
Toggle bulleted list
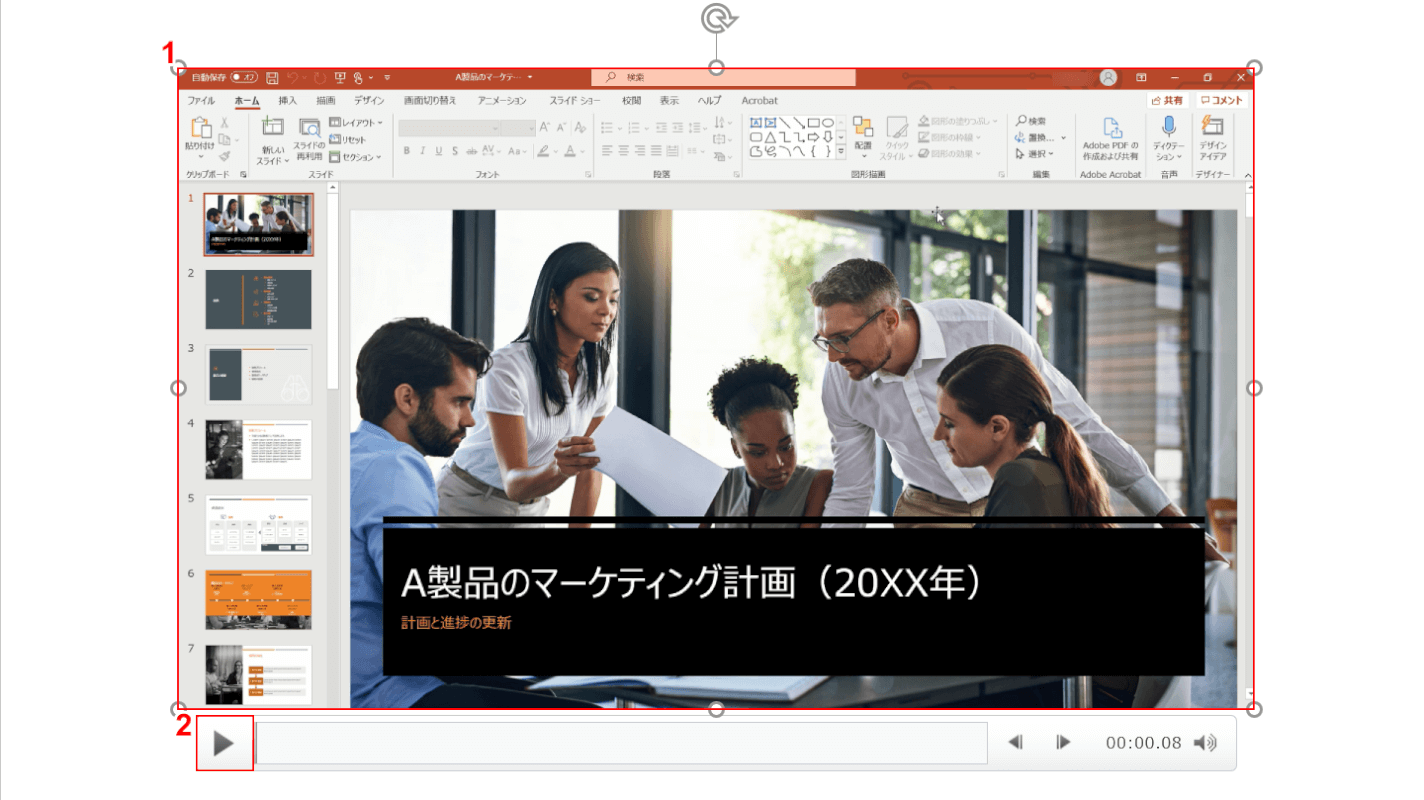coord(607,128)
